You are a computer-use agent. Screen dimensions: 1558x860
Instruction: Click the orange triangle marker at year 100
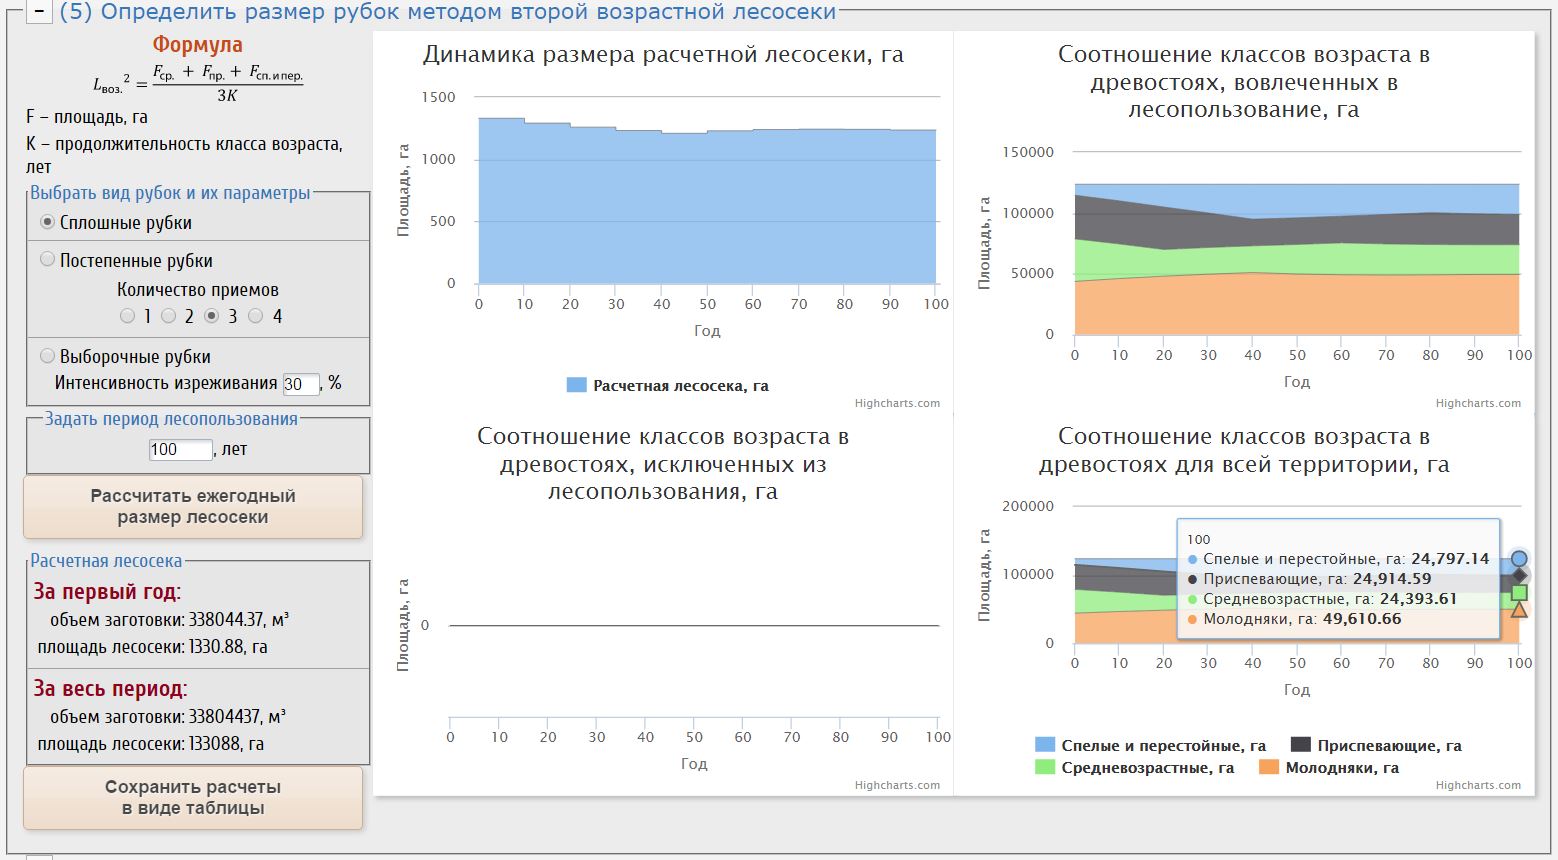coord(1519,609)
